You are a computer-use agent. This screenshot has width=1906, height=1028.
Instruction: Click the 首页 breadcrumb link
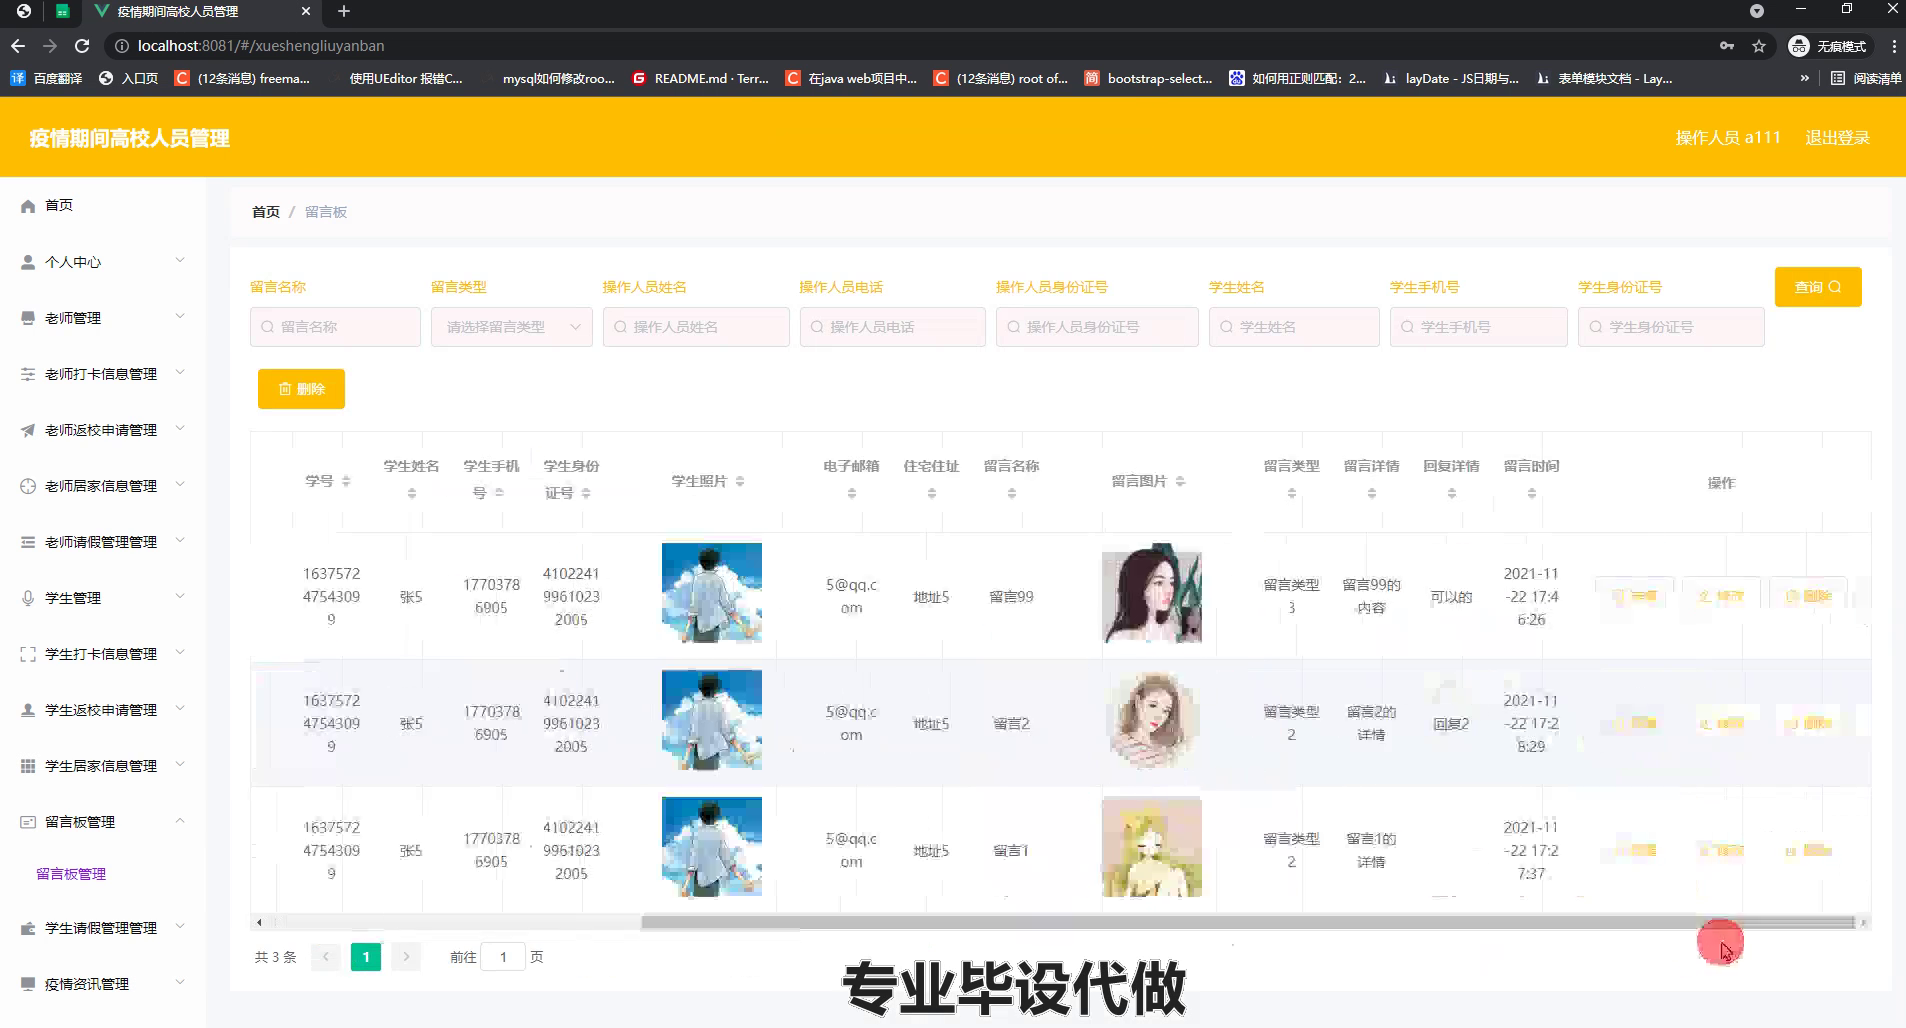coord(266,212)
